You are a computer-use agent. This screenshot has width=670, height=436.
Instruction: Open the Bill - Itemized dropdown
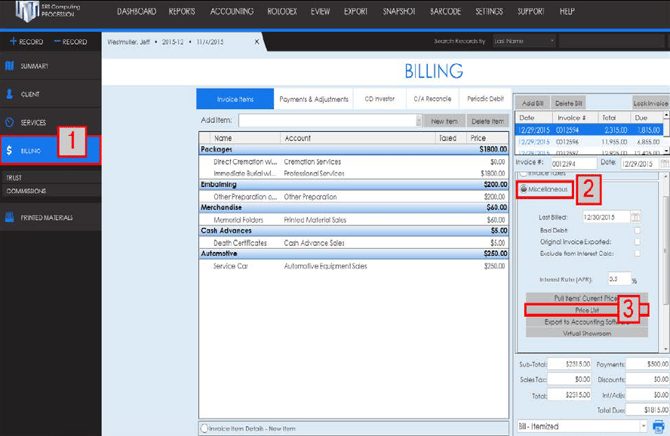(641, 427)
